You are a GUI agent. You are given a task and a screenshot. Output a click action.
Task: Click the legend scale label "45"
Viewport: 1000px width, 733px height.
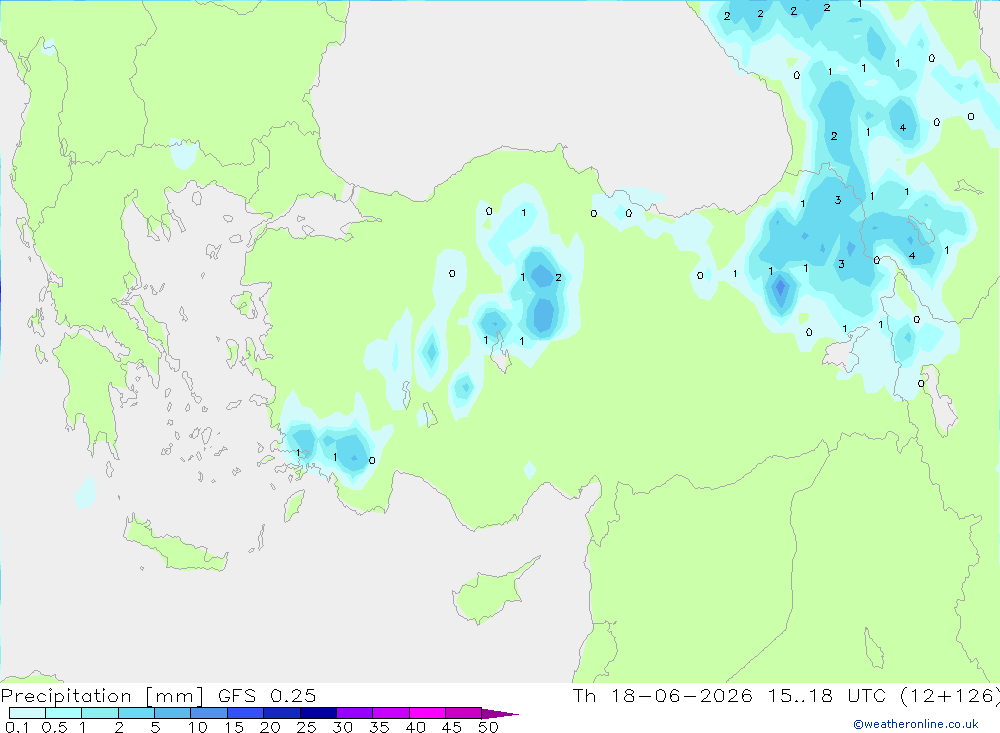452,727
